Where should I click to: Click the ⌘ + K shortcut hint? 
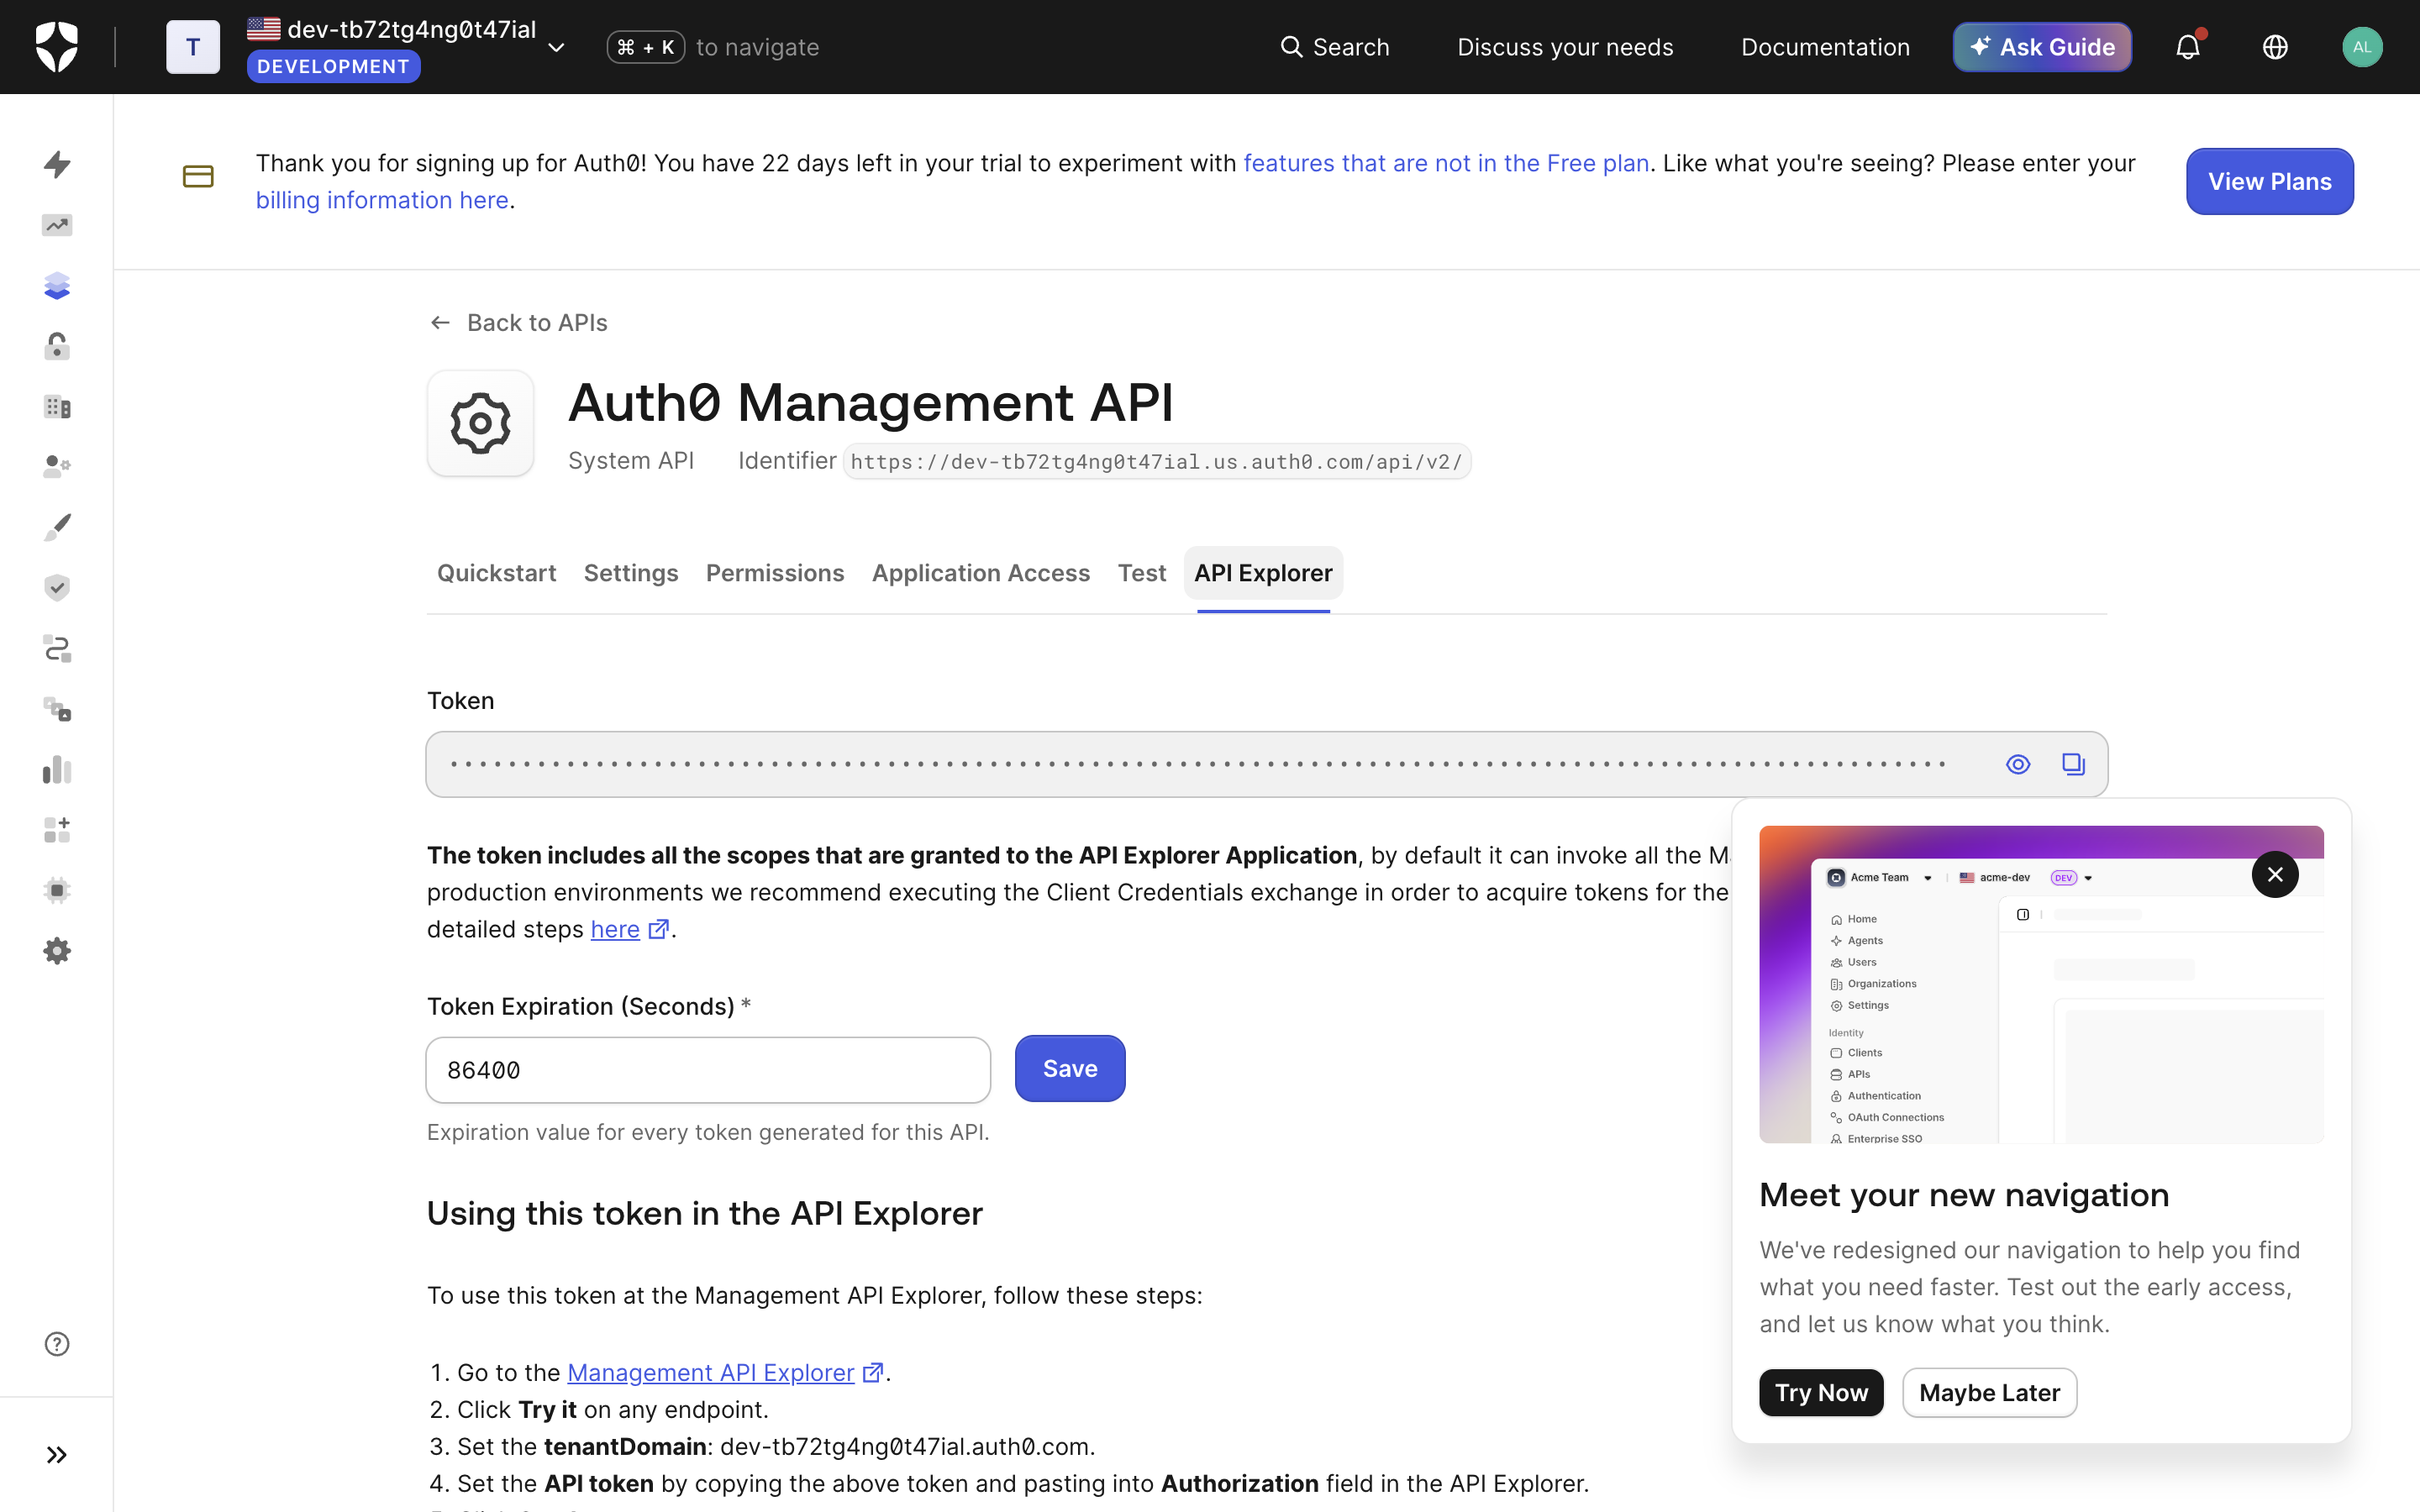(x=646, y=47)
